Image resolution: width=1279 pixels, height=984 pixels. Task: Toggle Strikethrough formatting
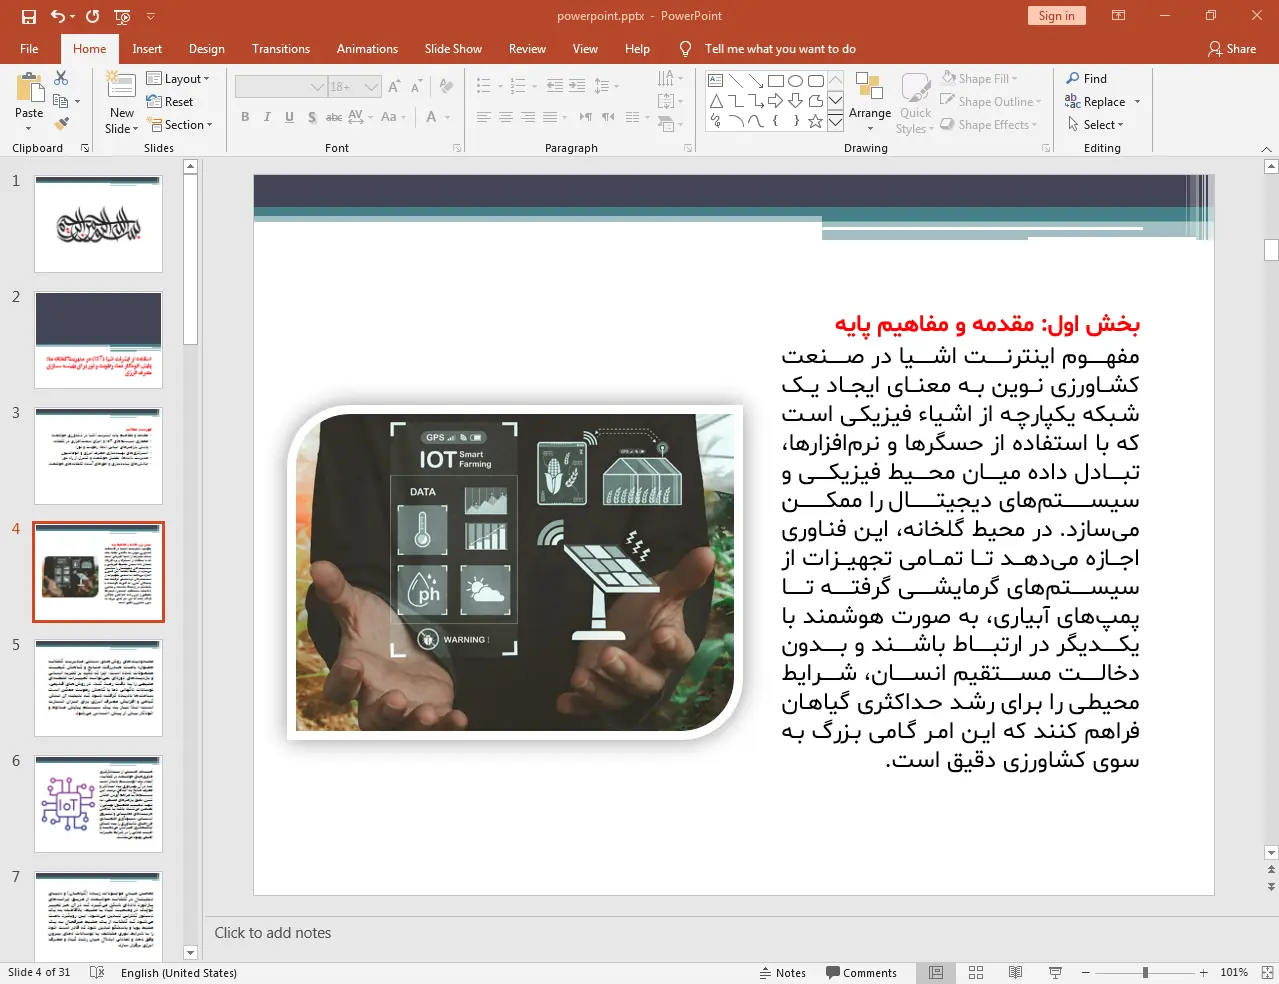[334, 117]
